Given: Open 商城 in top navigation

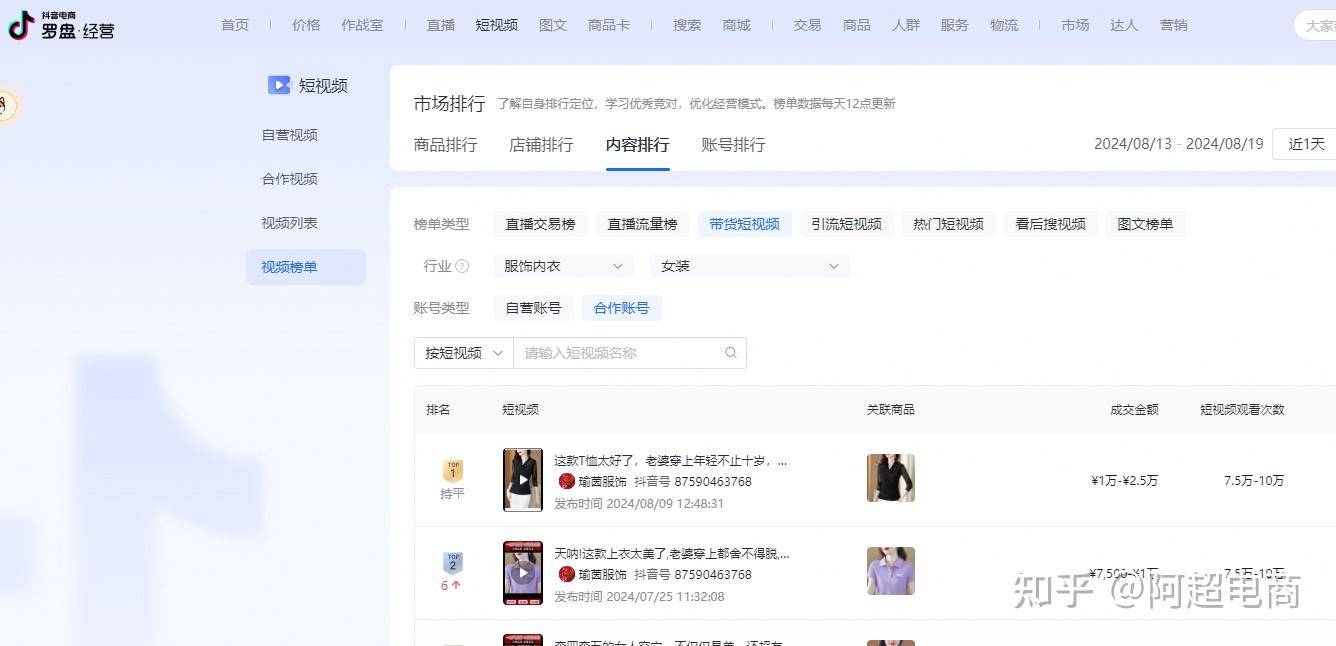Looking at the screenshot, I should click(736, 25).
